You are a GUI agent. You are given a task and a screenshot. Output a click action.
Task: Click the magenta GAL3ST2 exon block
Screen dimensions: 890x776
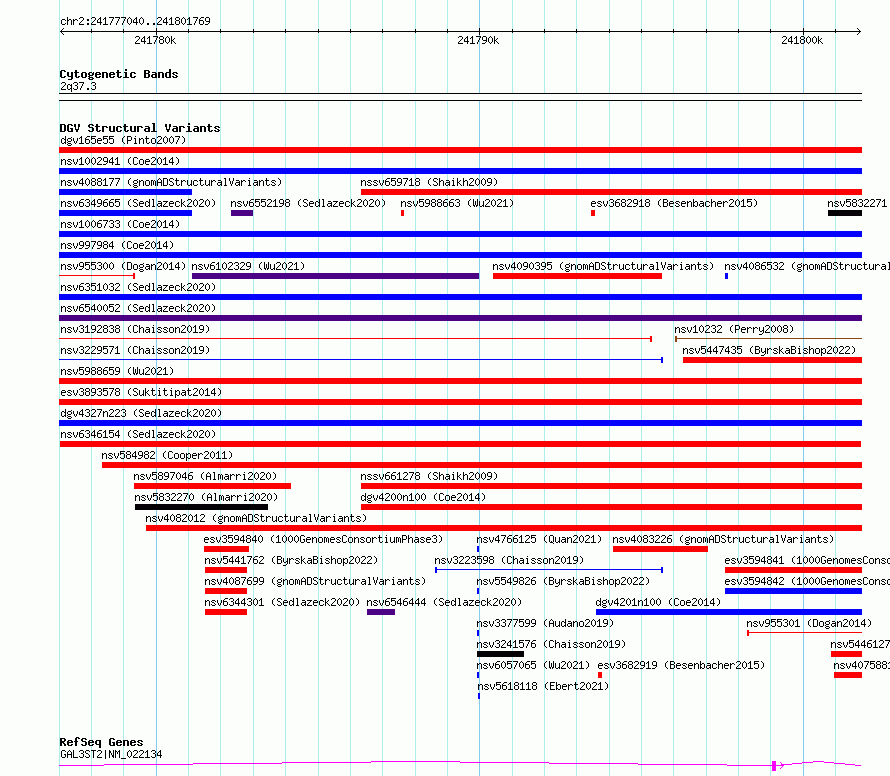tap(774, 766)
